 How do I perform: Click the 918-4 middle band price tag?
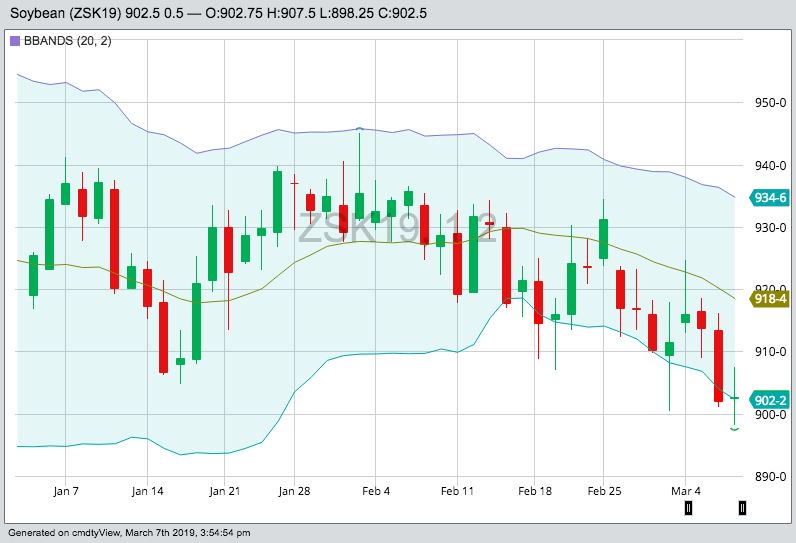pos(770,299)
